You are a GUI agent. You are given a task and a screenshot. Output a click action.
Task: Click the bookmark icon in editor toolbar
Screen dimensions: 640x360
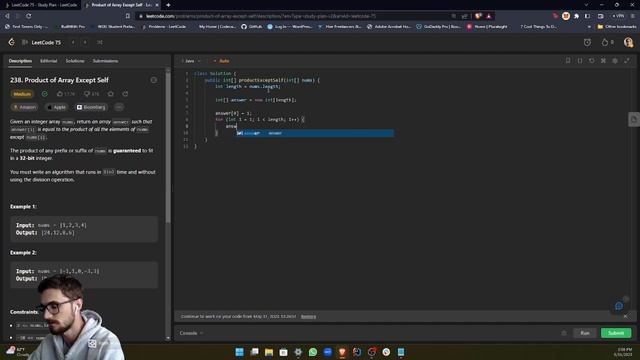(568, 61)
